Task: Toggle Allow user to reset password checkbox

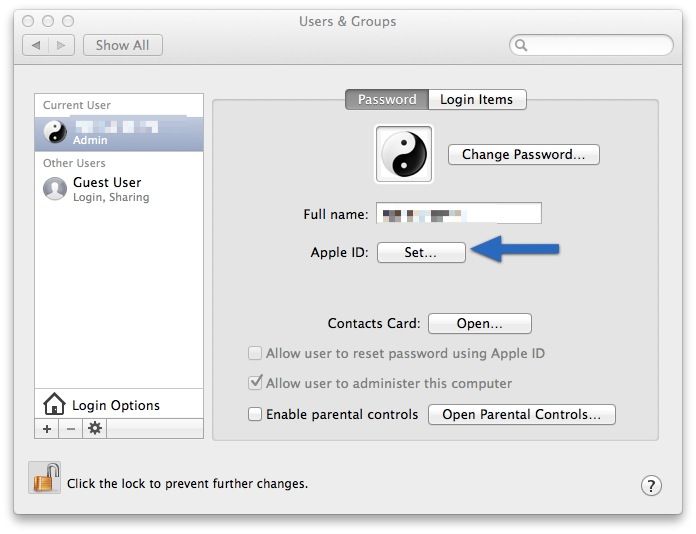Action: (x=255, y=353)
